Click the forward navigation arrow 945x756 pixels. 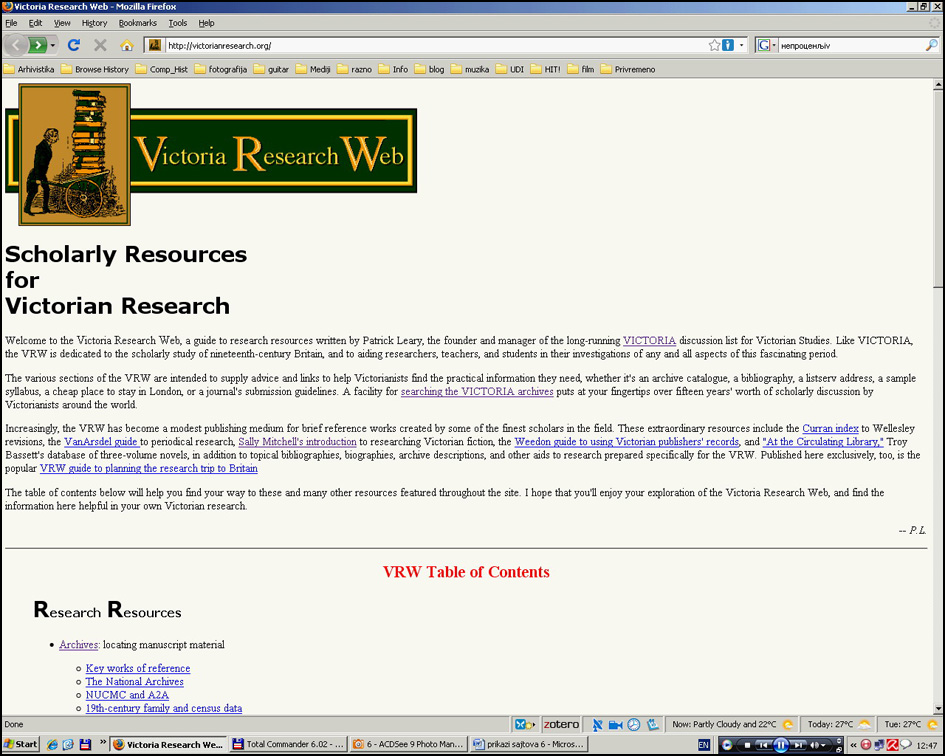37,45
